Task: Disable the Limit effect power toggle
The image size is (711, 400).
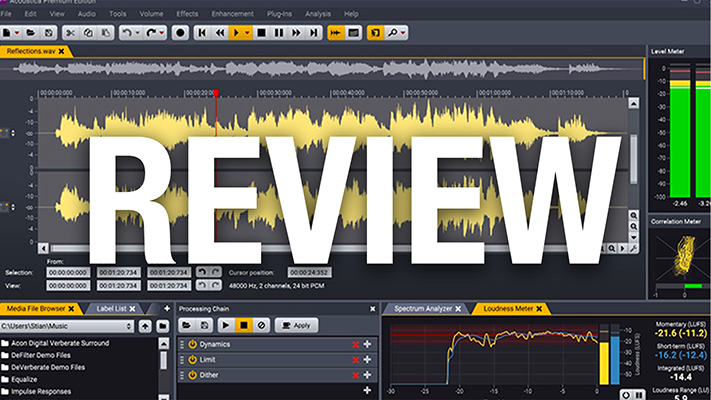Action: click(192, 360)
